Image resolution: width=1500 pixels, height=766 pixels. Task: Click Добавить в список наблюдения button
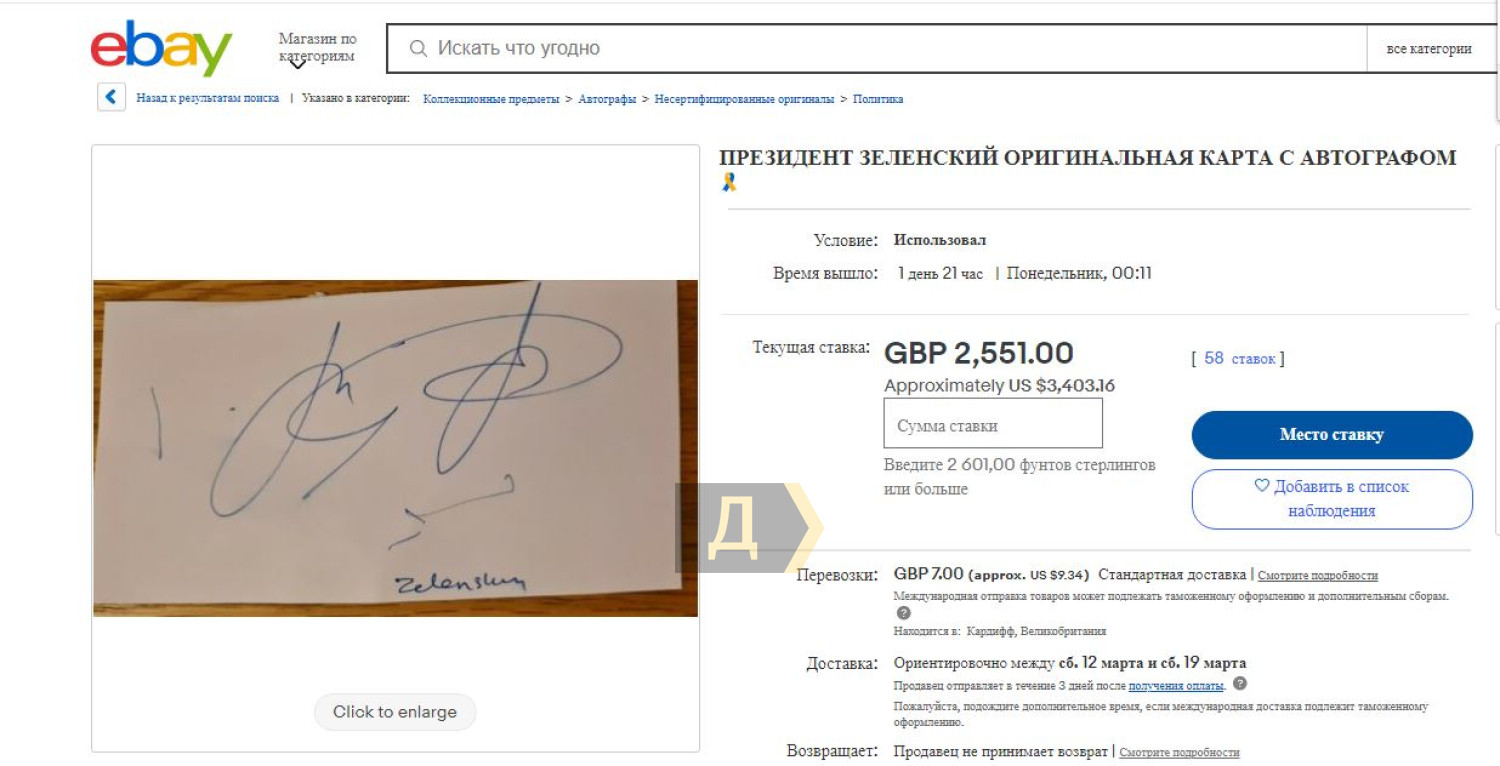point(1332,499)
